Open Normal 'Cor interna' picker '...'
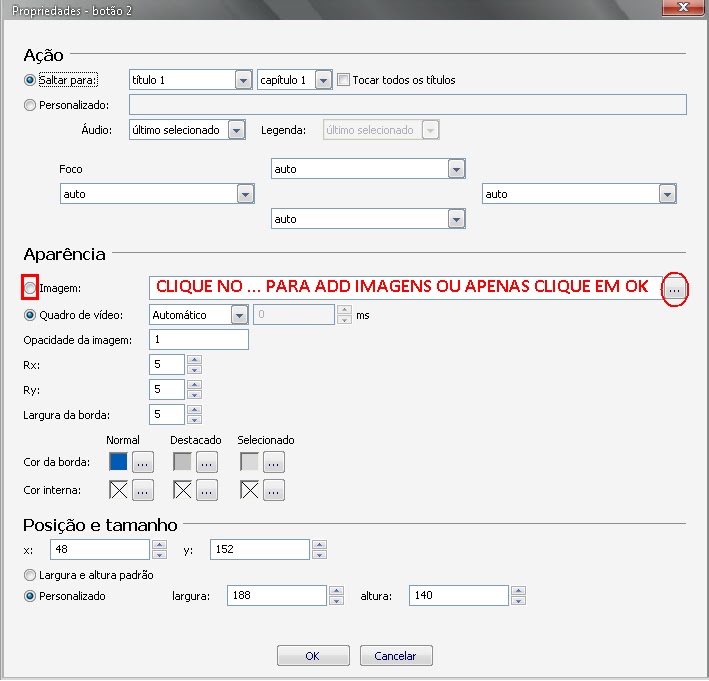This screenshot has height=681, width=709. [x=142, y=490]
